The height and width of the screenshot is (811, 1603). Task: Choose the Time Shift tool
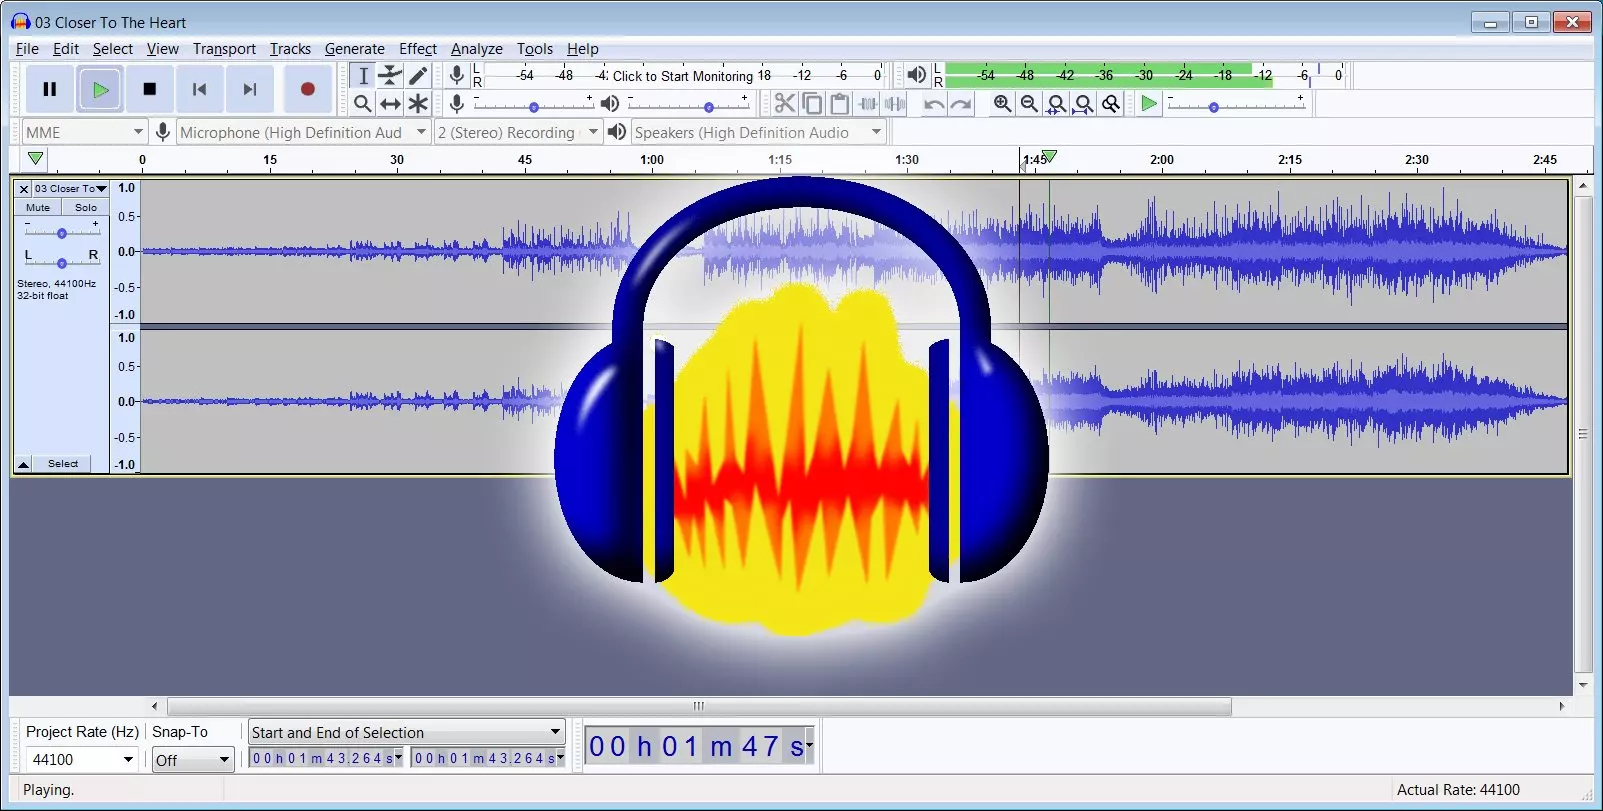tap(390, 103)
